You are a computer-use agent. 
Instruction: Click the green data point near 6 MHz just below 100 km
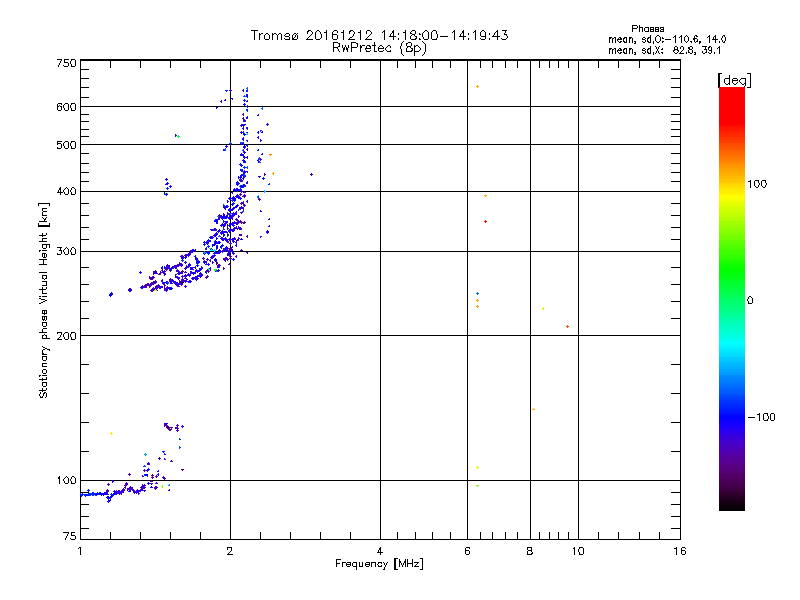point(477,486)
